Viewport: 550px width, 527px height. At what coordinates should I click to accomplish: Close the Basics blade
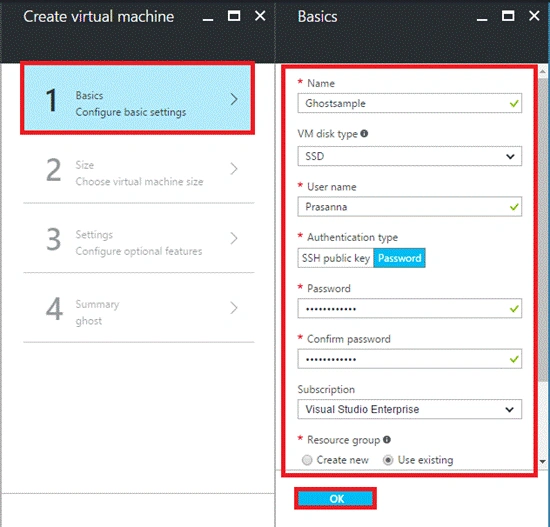[534, 16]
